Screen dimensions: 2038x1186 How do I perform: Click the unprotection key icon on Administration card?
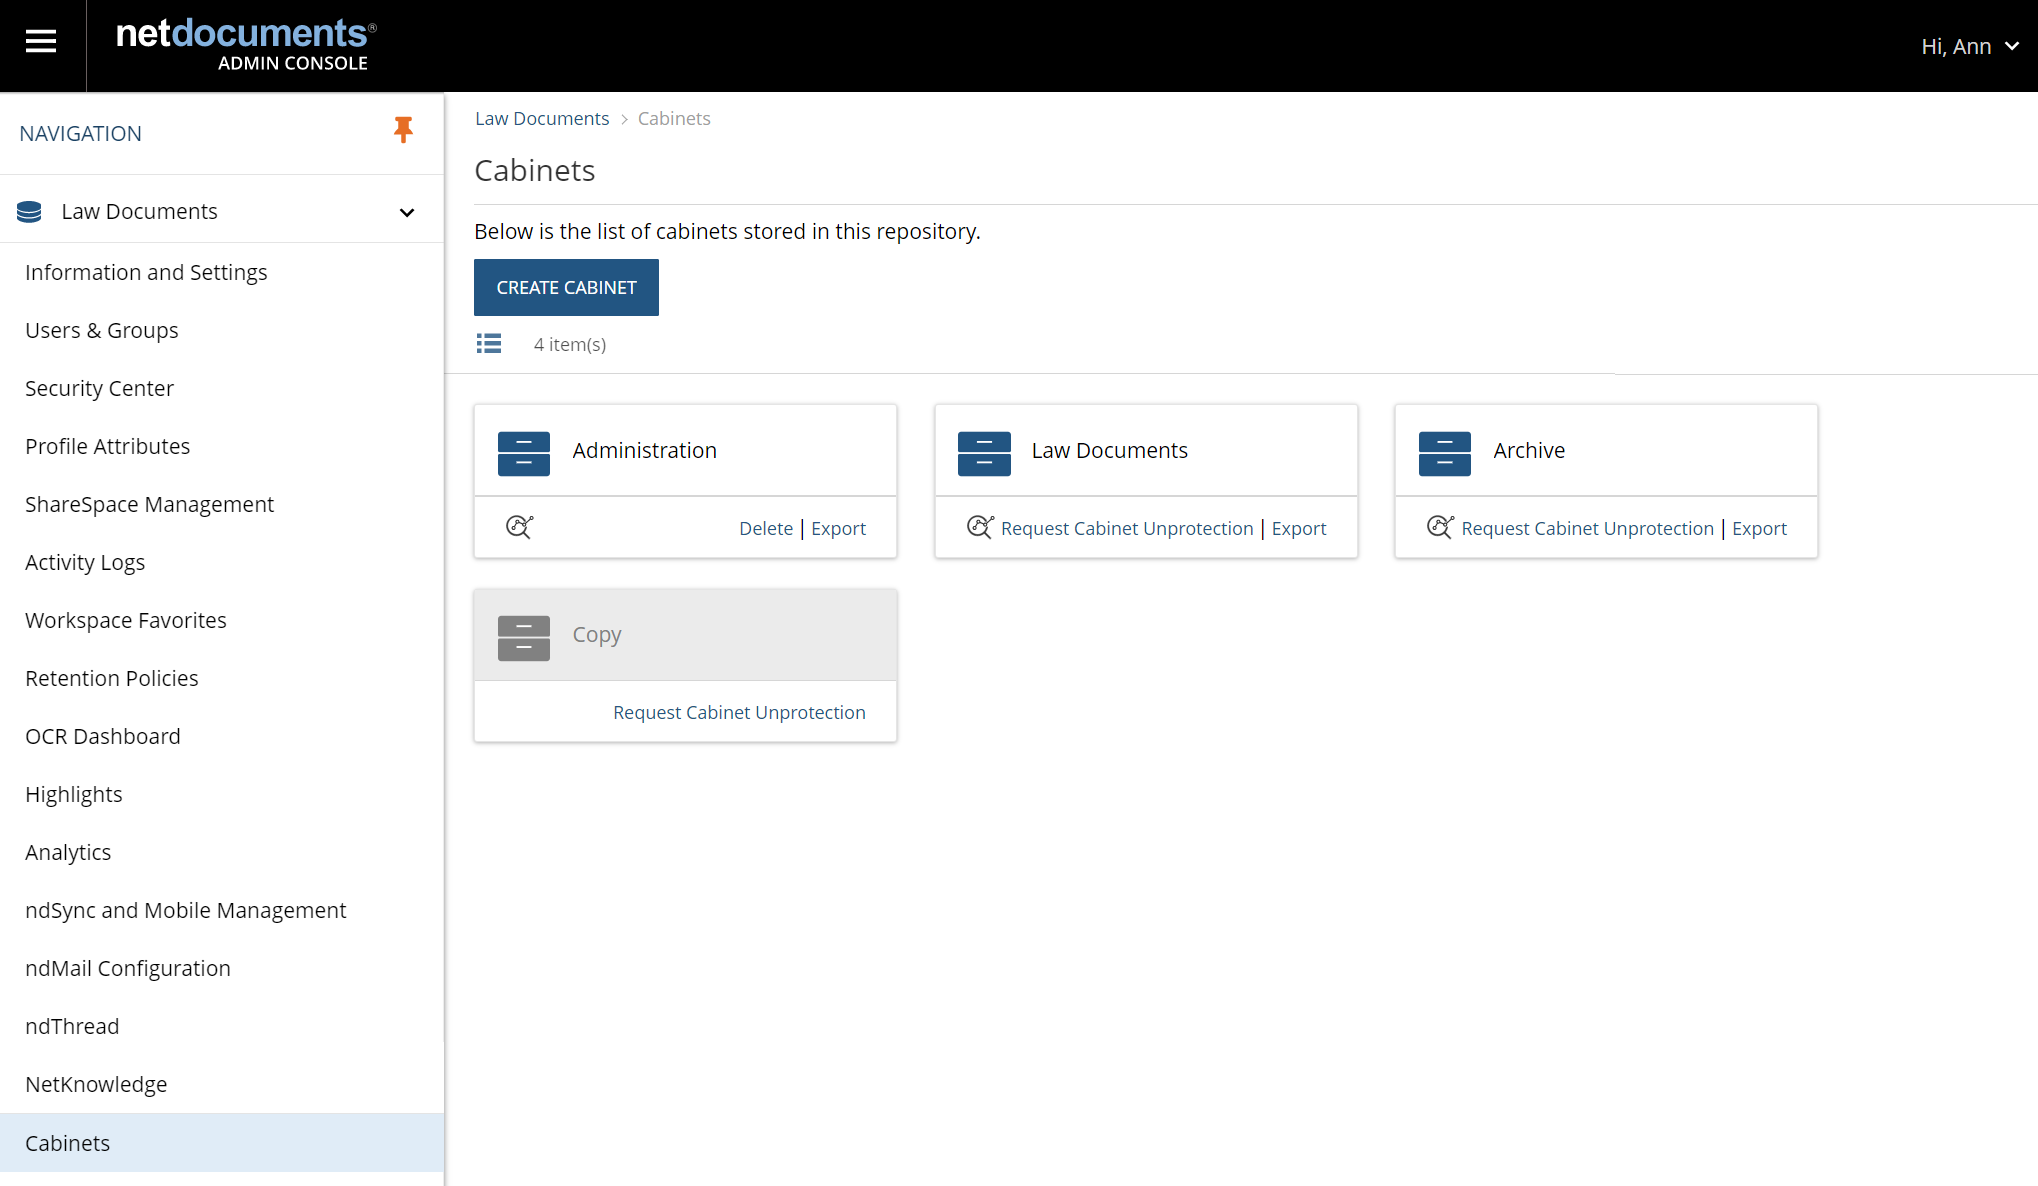point(518,527)
